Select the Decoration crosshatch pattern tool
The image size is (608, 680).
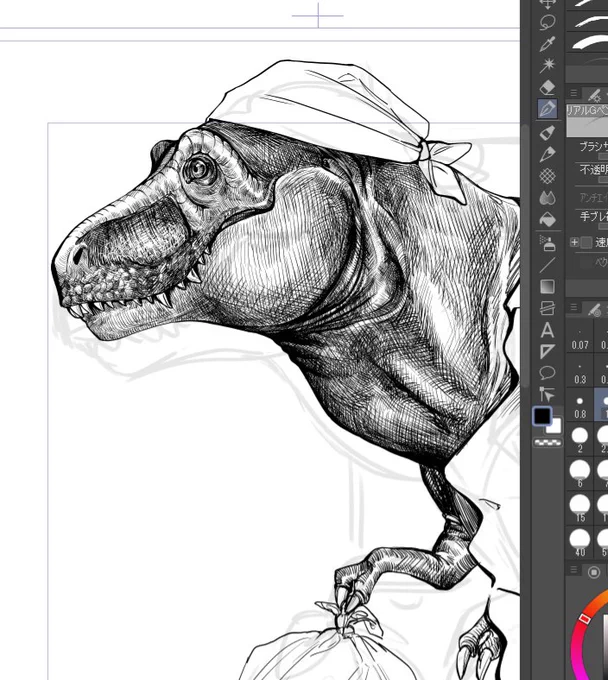click(547, 176)
